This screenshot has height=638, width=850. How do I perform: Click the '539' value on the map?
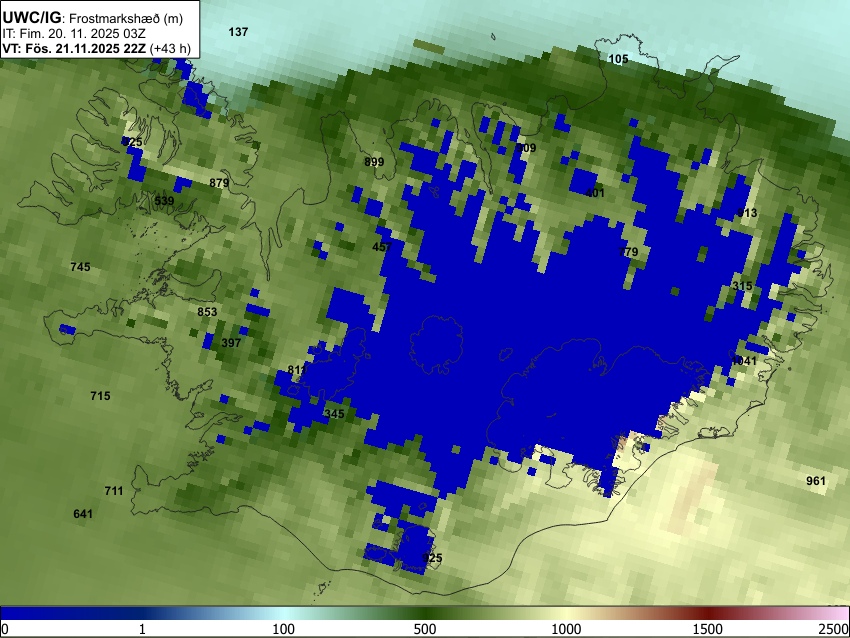coord(164,201)
